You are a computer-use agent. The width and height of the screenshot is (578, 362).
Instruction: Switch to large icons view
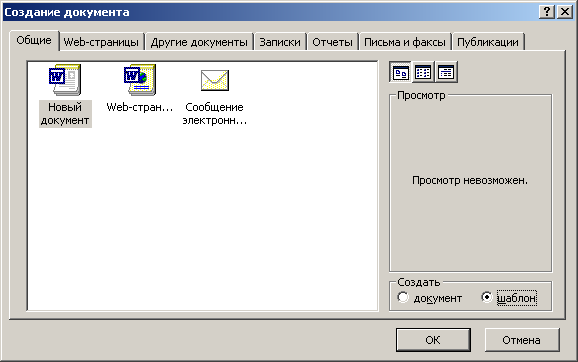pyautogui.click(x=401, y=72)
